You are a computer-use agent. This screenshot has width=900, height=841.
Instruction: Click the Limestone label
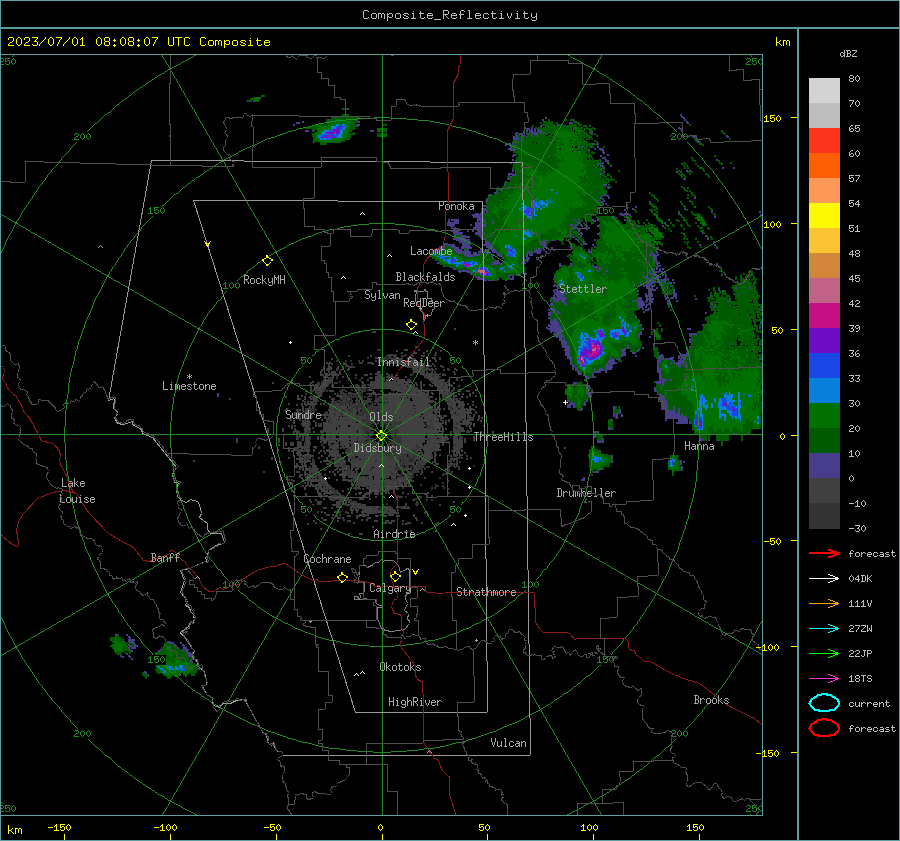click(189, 386)
